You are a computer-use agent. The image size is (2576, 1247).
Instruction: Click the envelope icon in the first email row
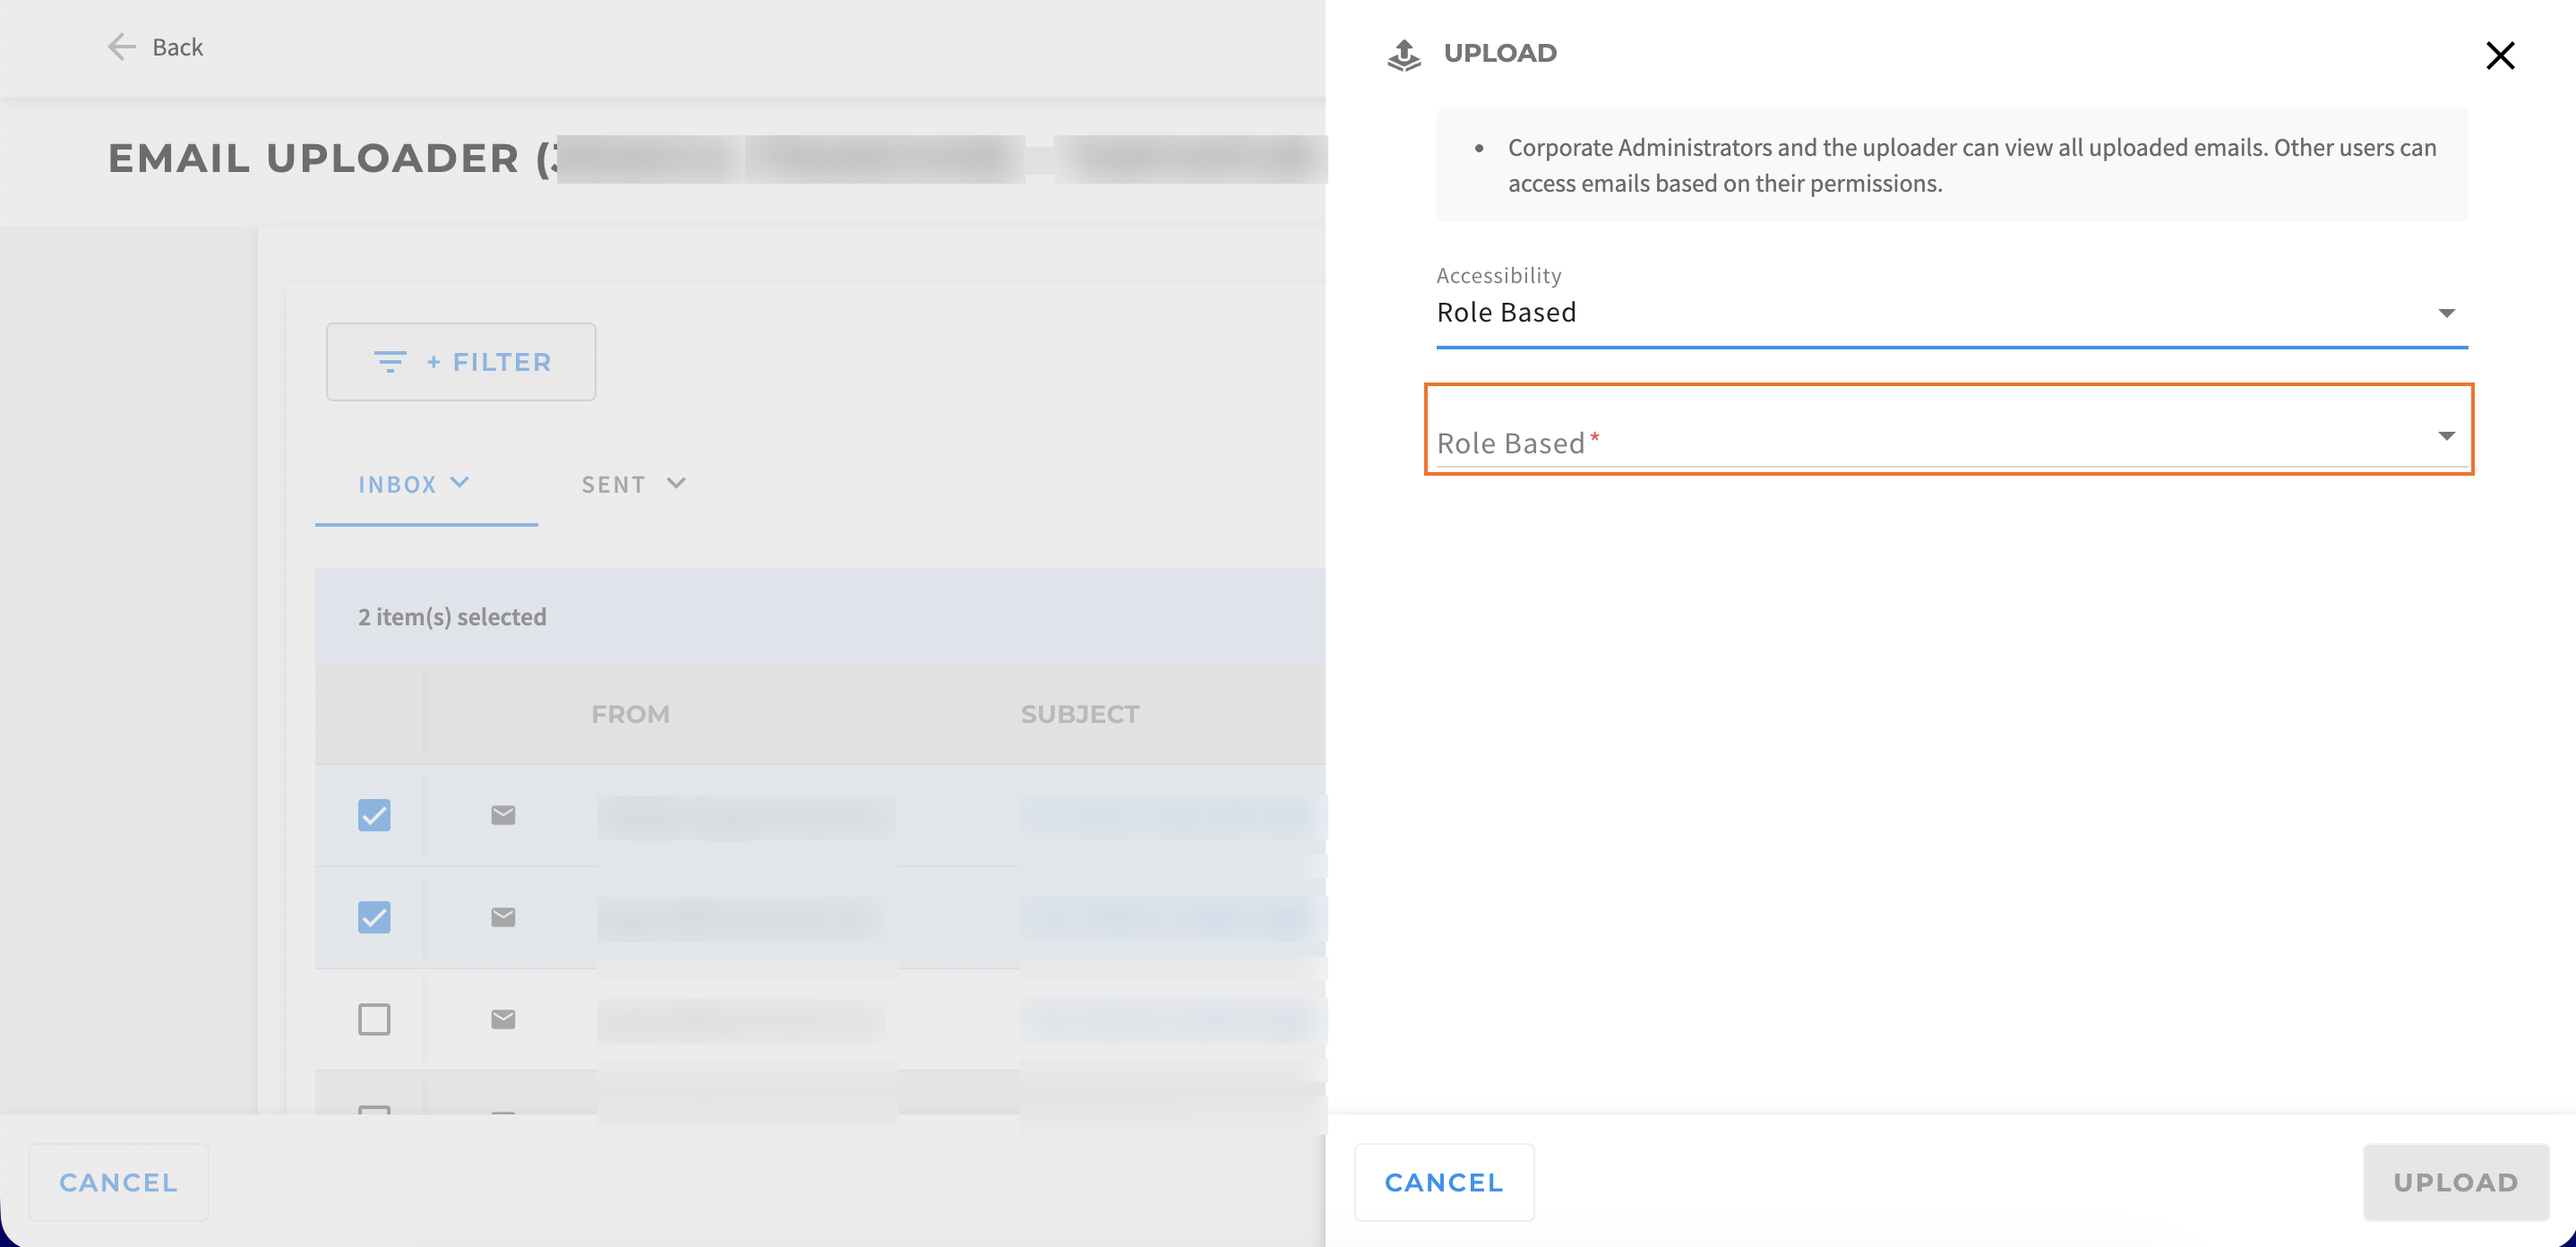(502, 815)
